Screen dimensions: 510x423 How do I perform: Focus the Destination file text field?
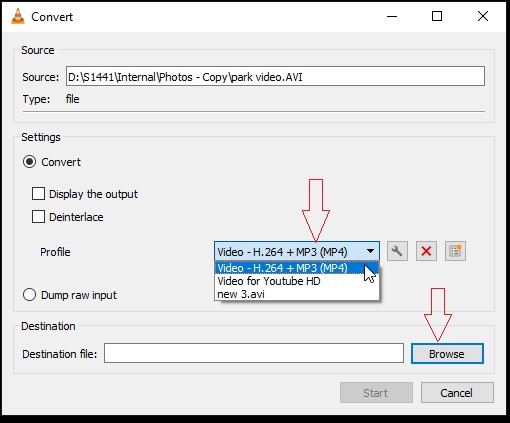coord(254,353)
